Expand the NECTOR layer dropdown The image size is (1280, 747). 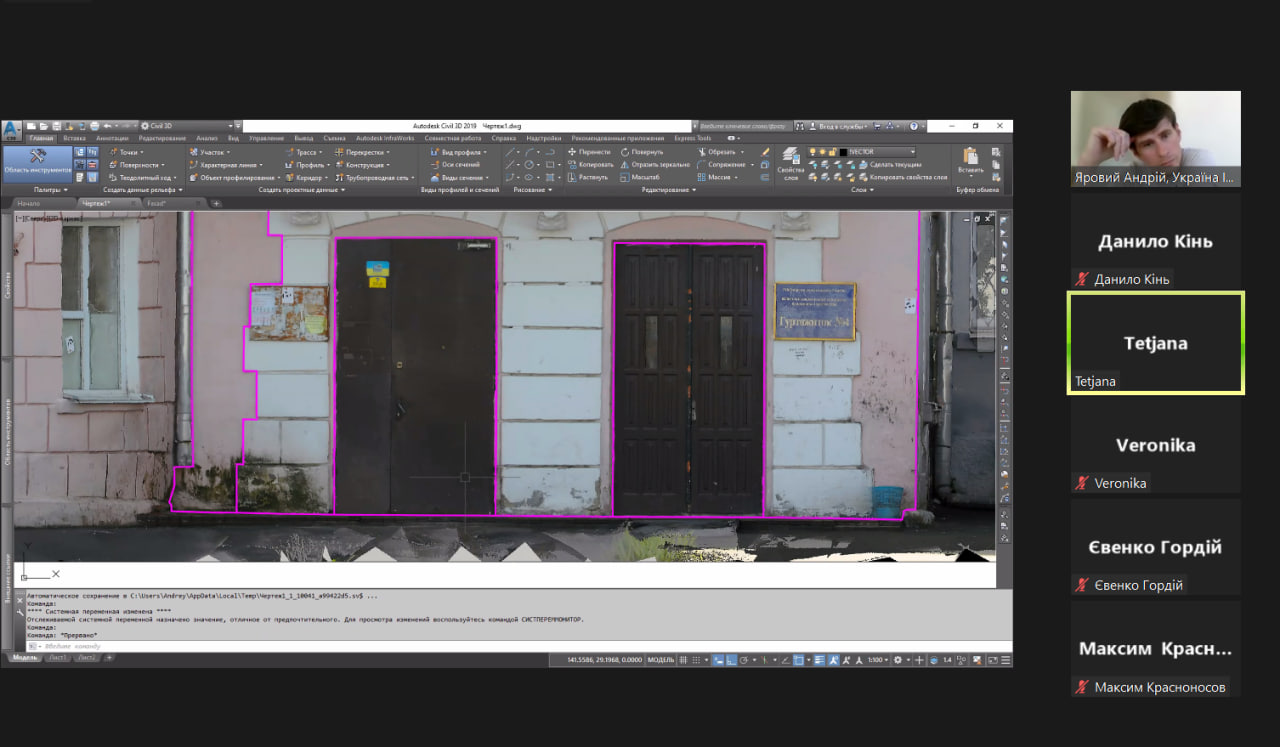coord(880,152)
